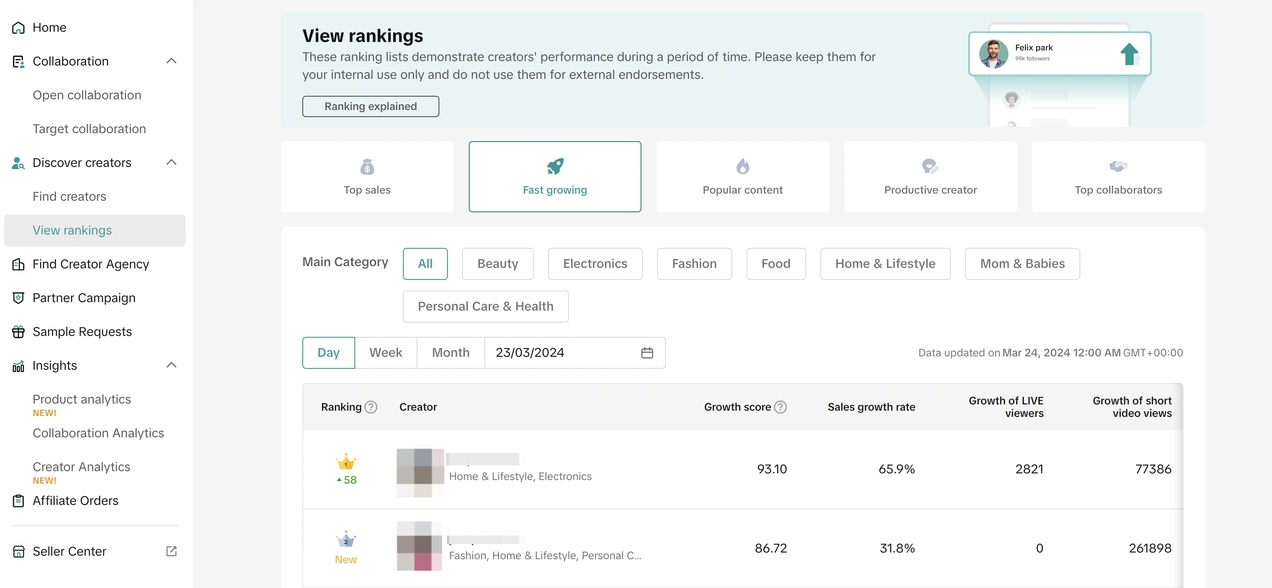The height and width of the screenshot is (588, 1272).
Task: Go to Sample Requests in sidebar
Action: [x=82, y=332]
